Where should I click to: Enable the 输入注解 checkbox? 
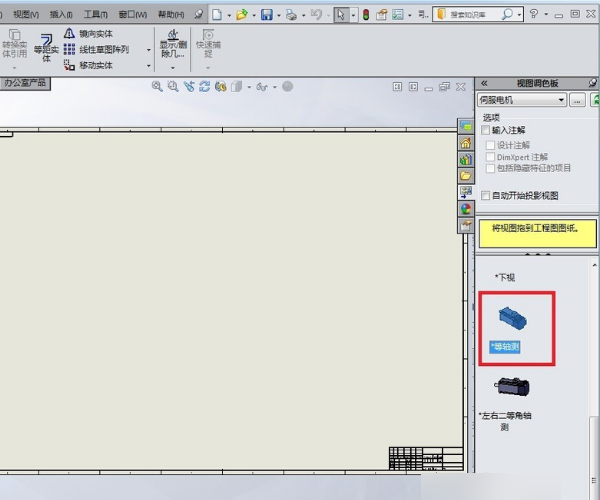(x=486, y=130)
